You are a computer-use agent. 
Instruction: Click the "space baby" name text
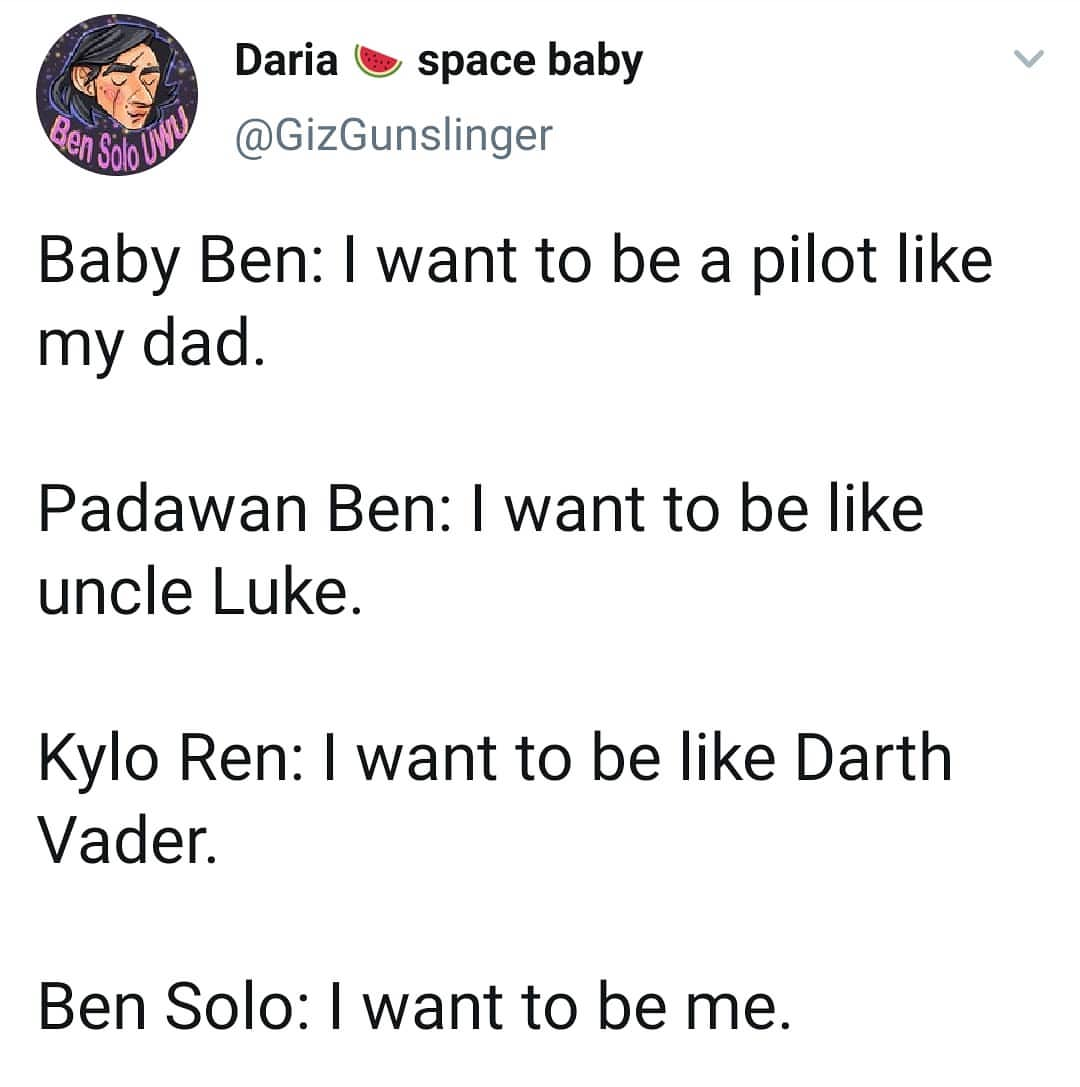coord(530,62)
